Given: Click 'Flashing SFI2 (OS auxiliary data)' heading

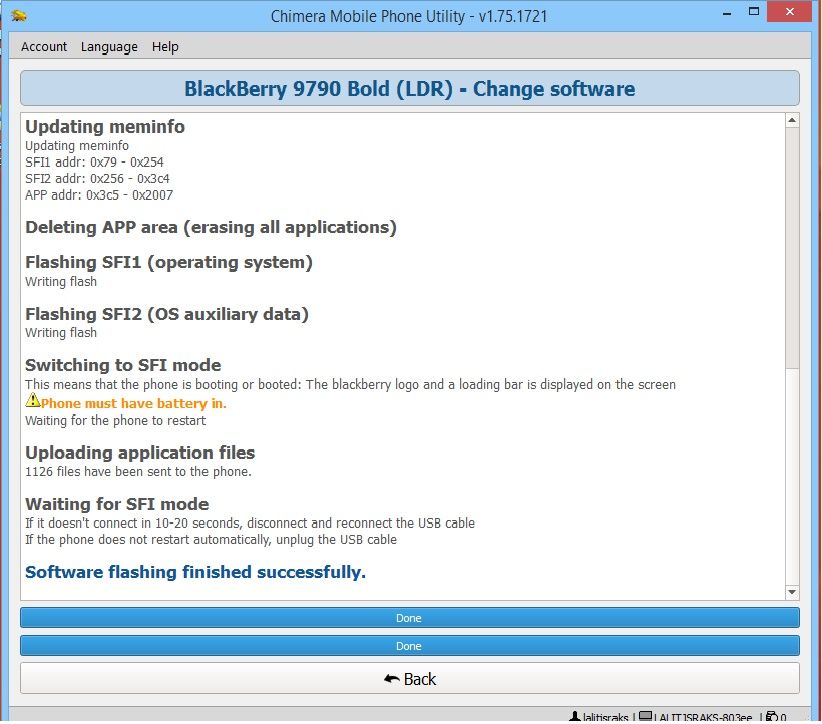Looking at the screenshot, I should pyautogui.click(x=167, y=314).
